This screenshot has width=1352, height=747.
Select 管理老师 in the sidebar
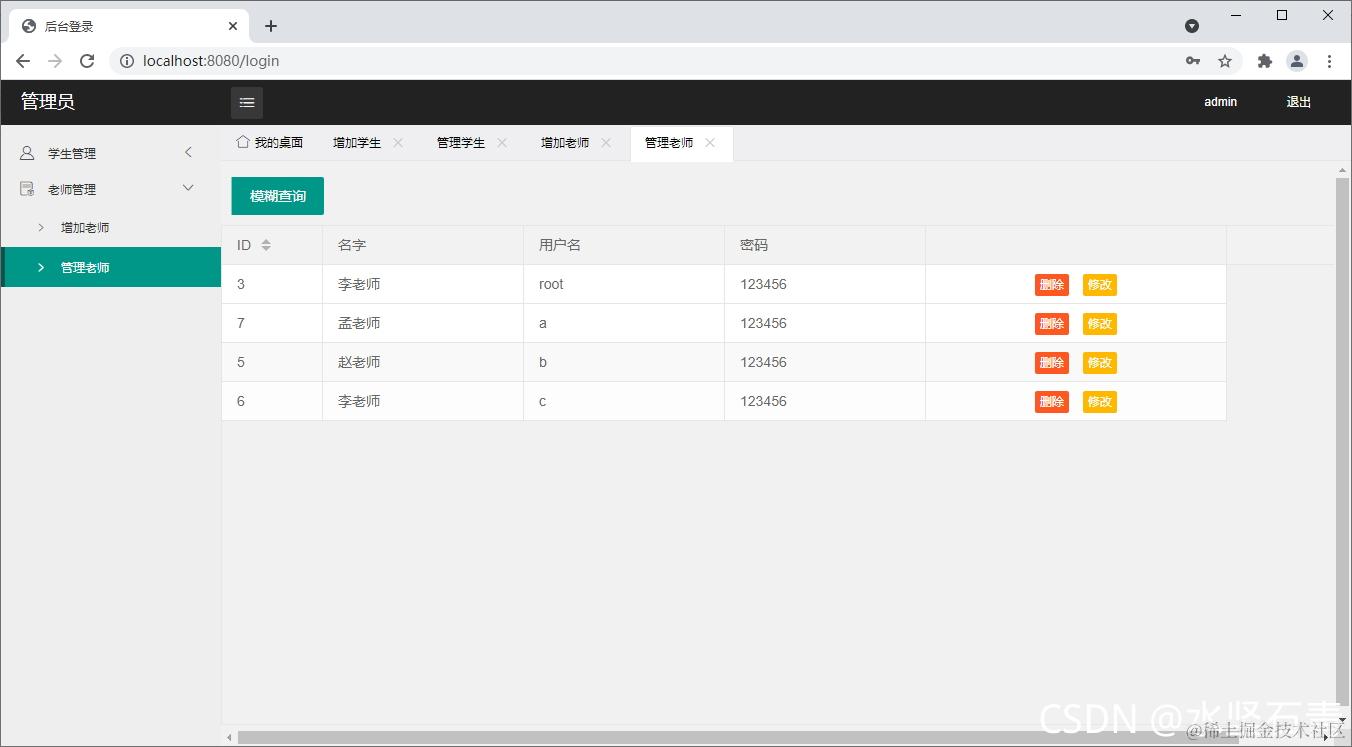[x=111, y=267]
